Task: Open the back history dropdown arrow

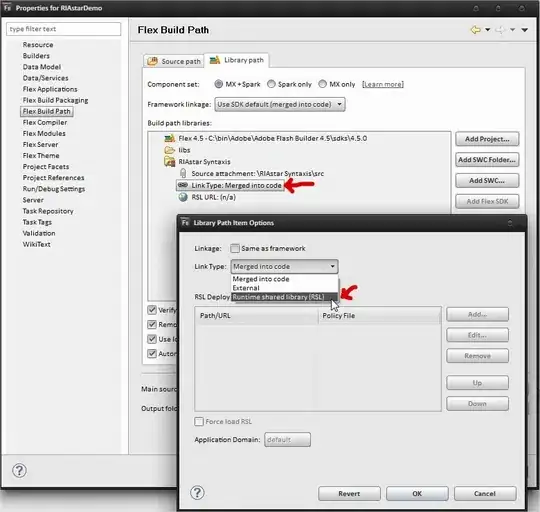Action: point(488,30)
